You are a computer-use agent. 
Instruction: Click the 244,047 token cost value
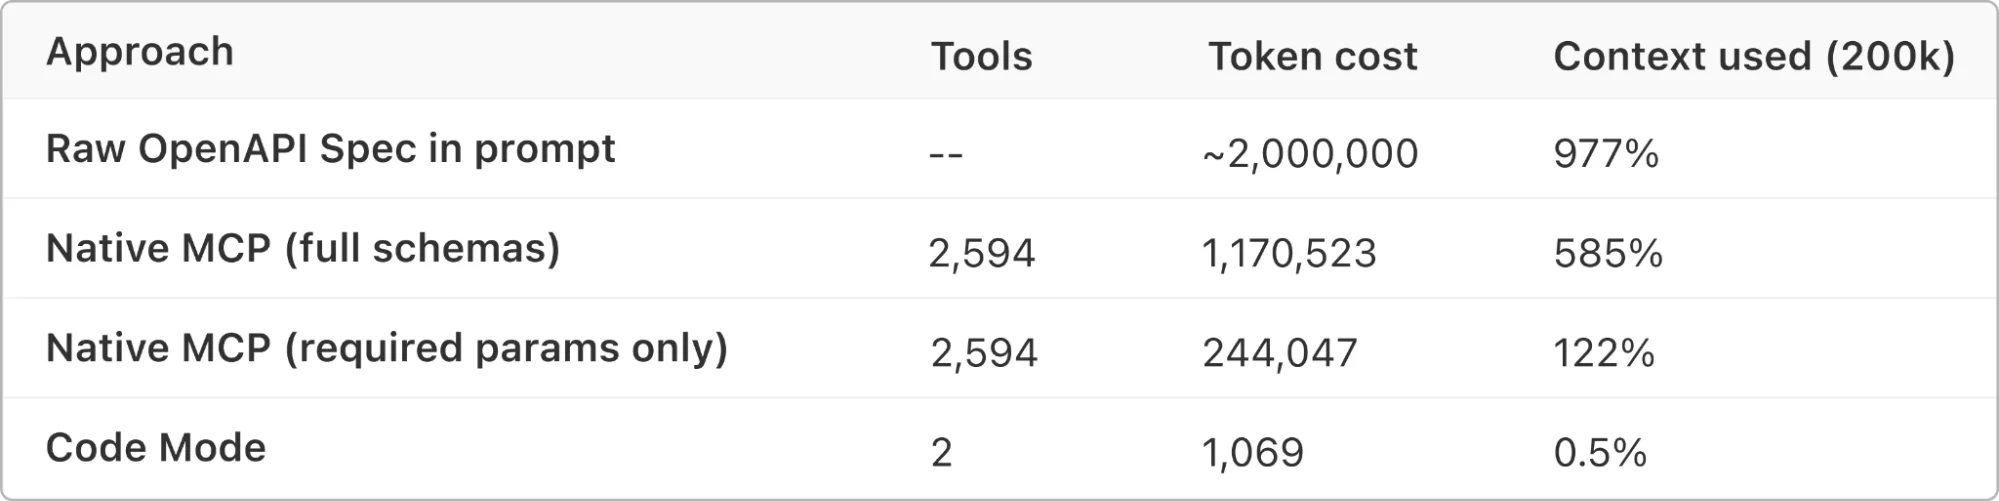tap(1280, 353)
